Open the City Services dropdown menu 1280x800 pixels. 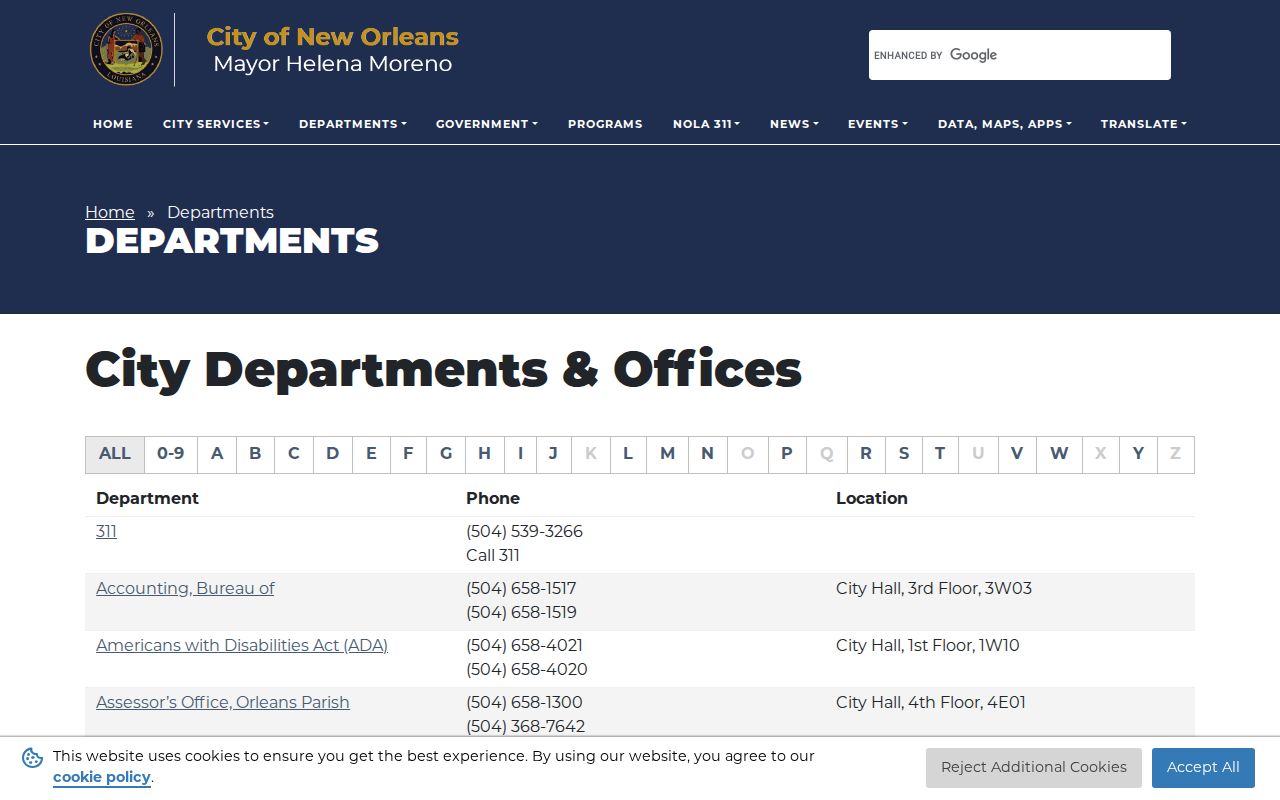[216, 124]
